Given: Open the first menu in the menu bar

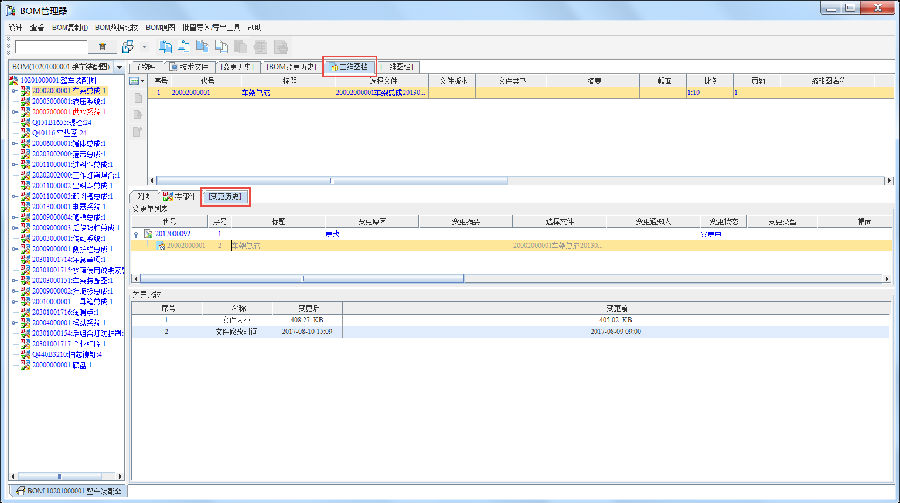Looking at the screenshot, I should click(14, 27).
